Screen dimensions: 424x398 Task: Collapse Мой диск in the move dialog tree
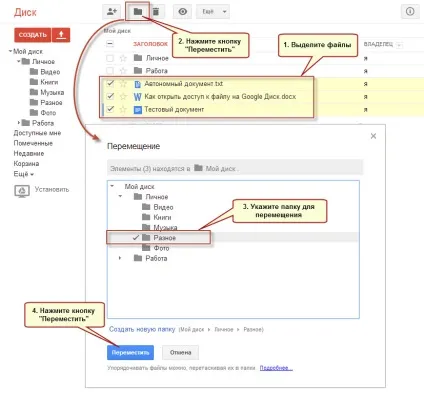tap(112, 186)
